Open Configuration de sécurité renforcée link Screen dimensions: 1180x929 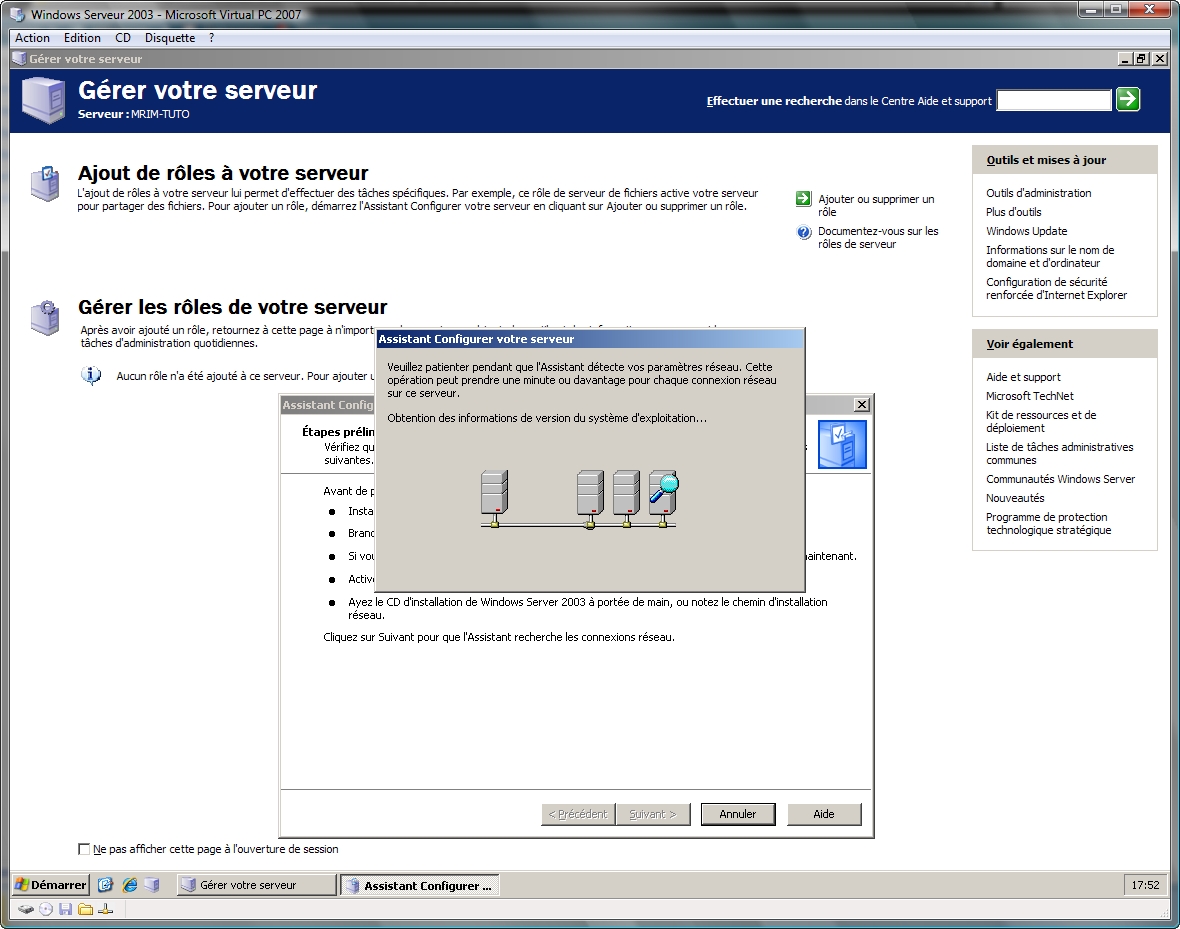(1057, 288)
